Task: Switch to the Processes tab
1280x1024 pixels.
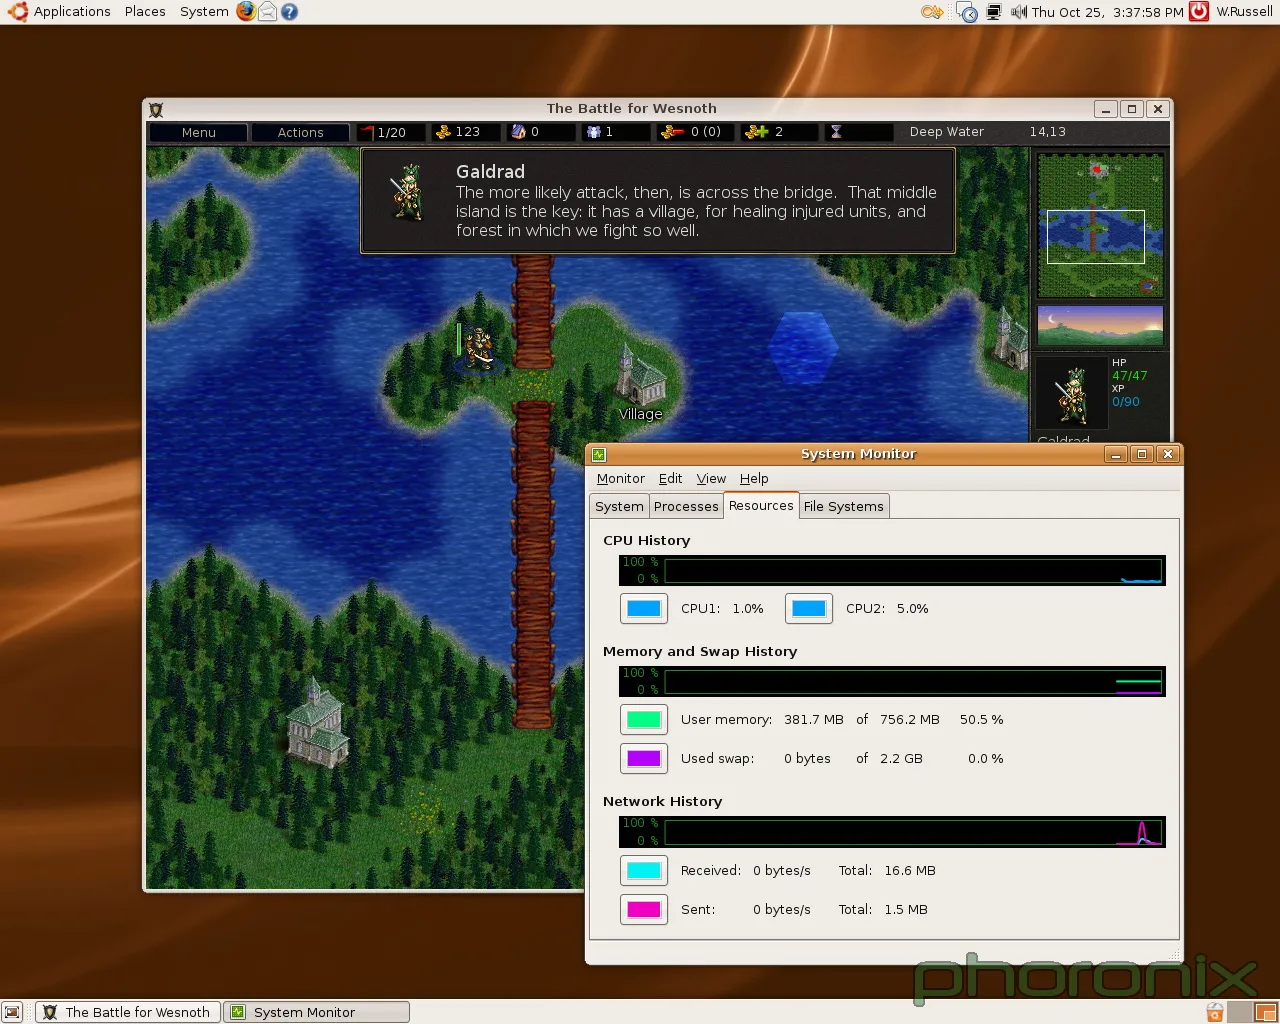Action: tap(686, 506)
